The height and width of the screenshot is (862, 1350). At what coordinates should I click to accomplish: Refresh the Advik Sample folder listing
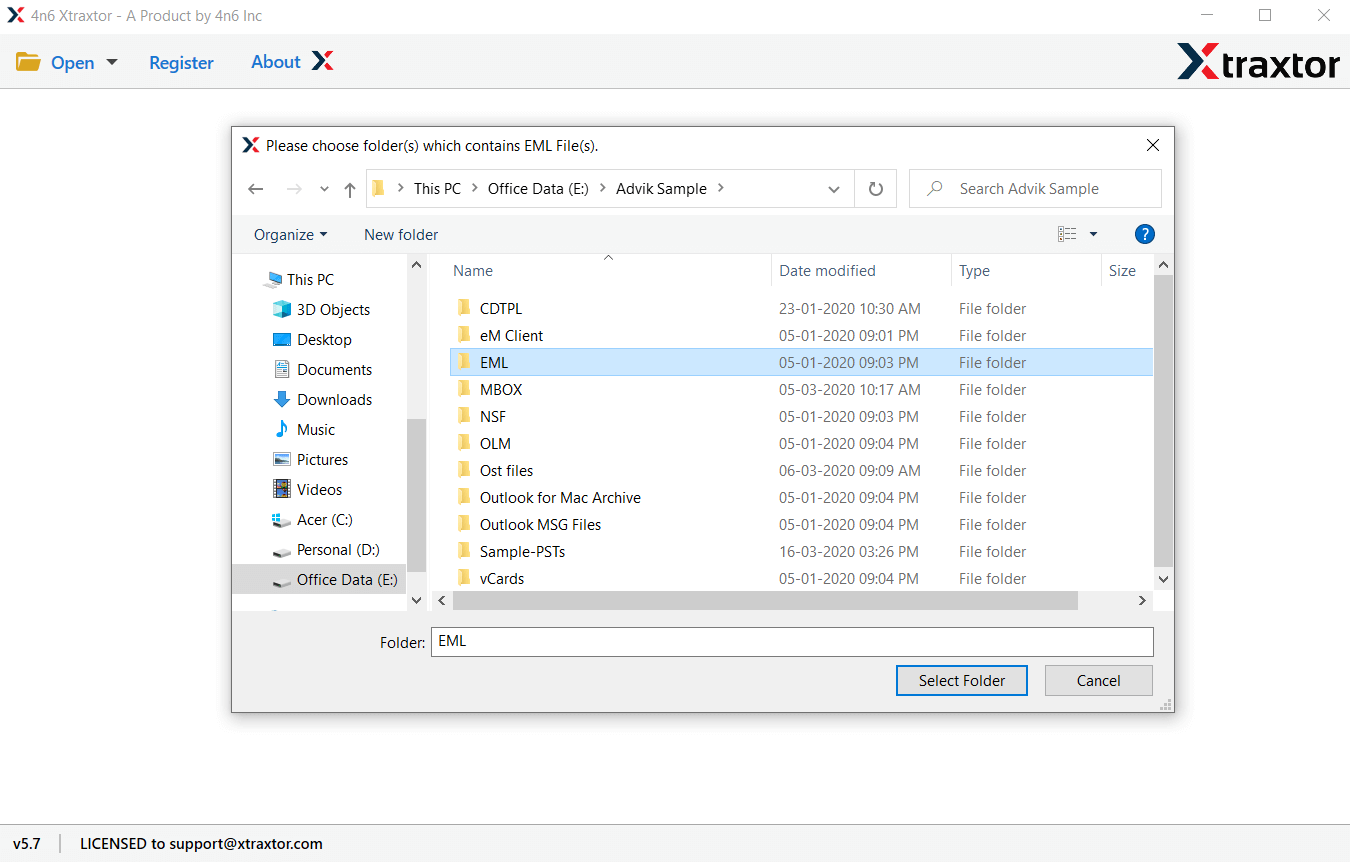876,189
